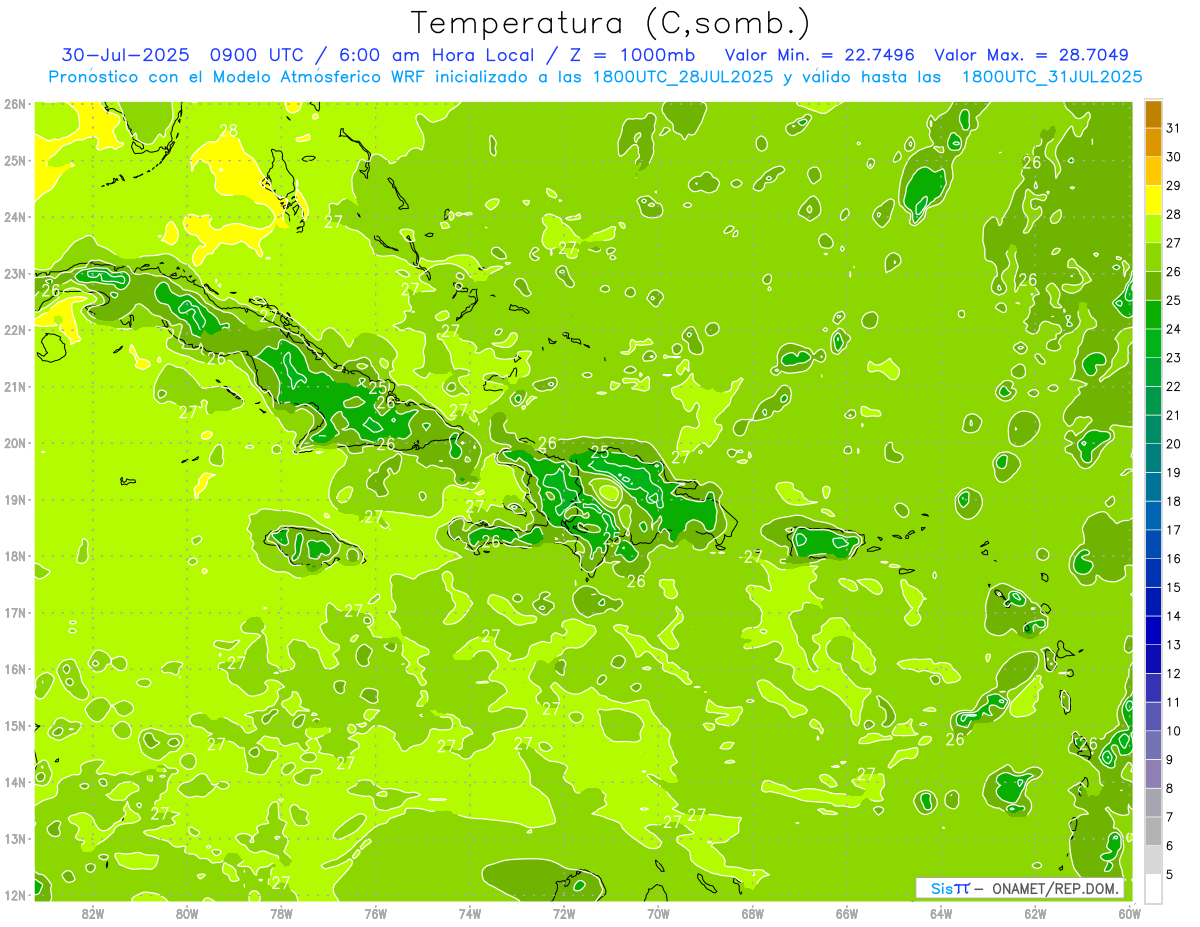Click the '62W' longitude axis label
1200x927 pixels.
(1035, 913)
